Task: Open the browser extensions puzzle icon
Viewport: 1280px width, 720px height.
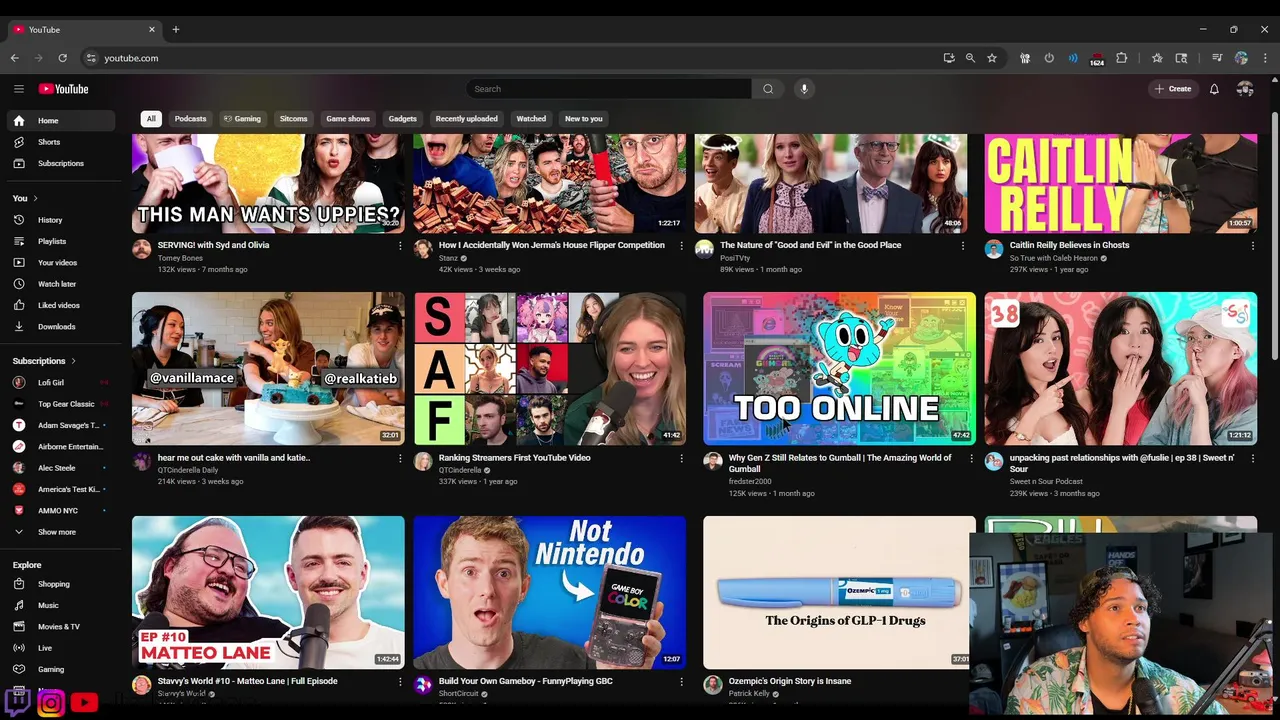Action: (1121, 58)
